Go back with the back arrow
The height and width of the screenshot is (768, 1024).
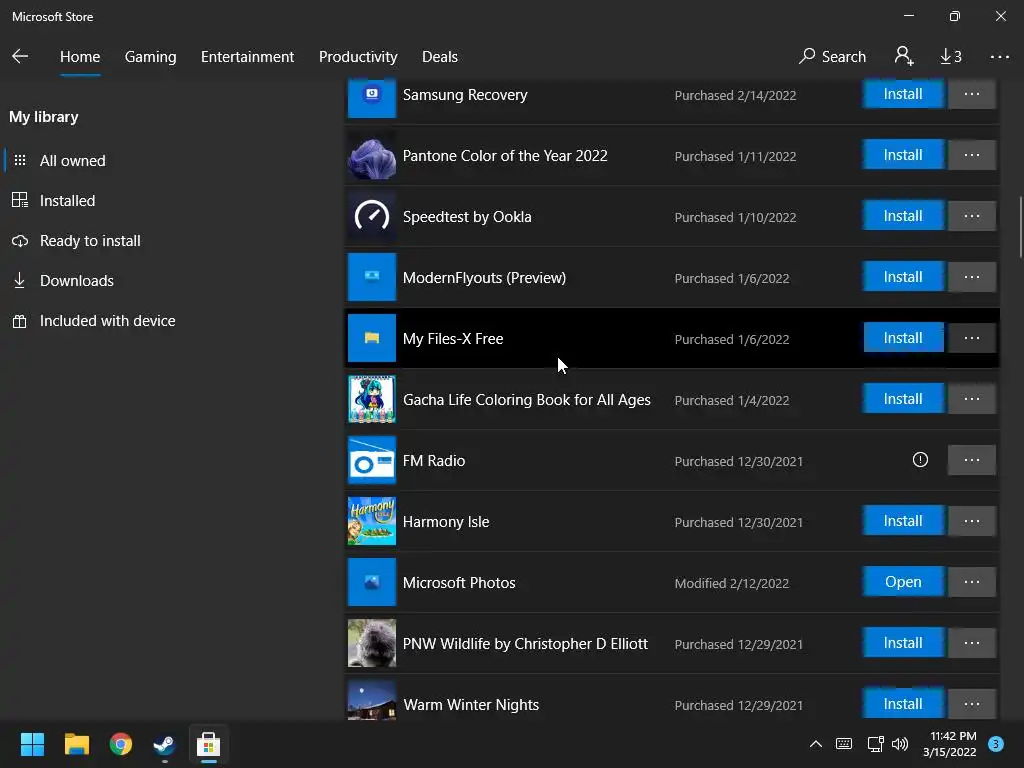pos(20,56)
